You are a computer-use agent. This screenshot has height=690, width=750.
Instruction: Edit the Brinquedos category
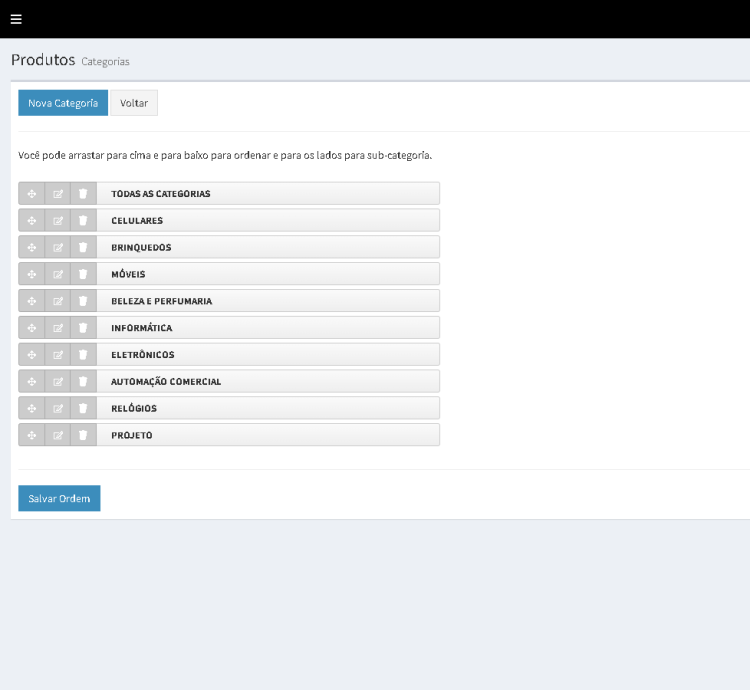point(57,247)
